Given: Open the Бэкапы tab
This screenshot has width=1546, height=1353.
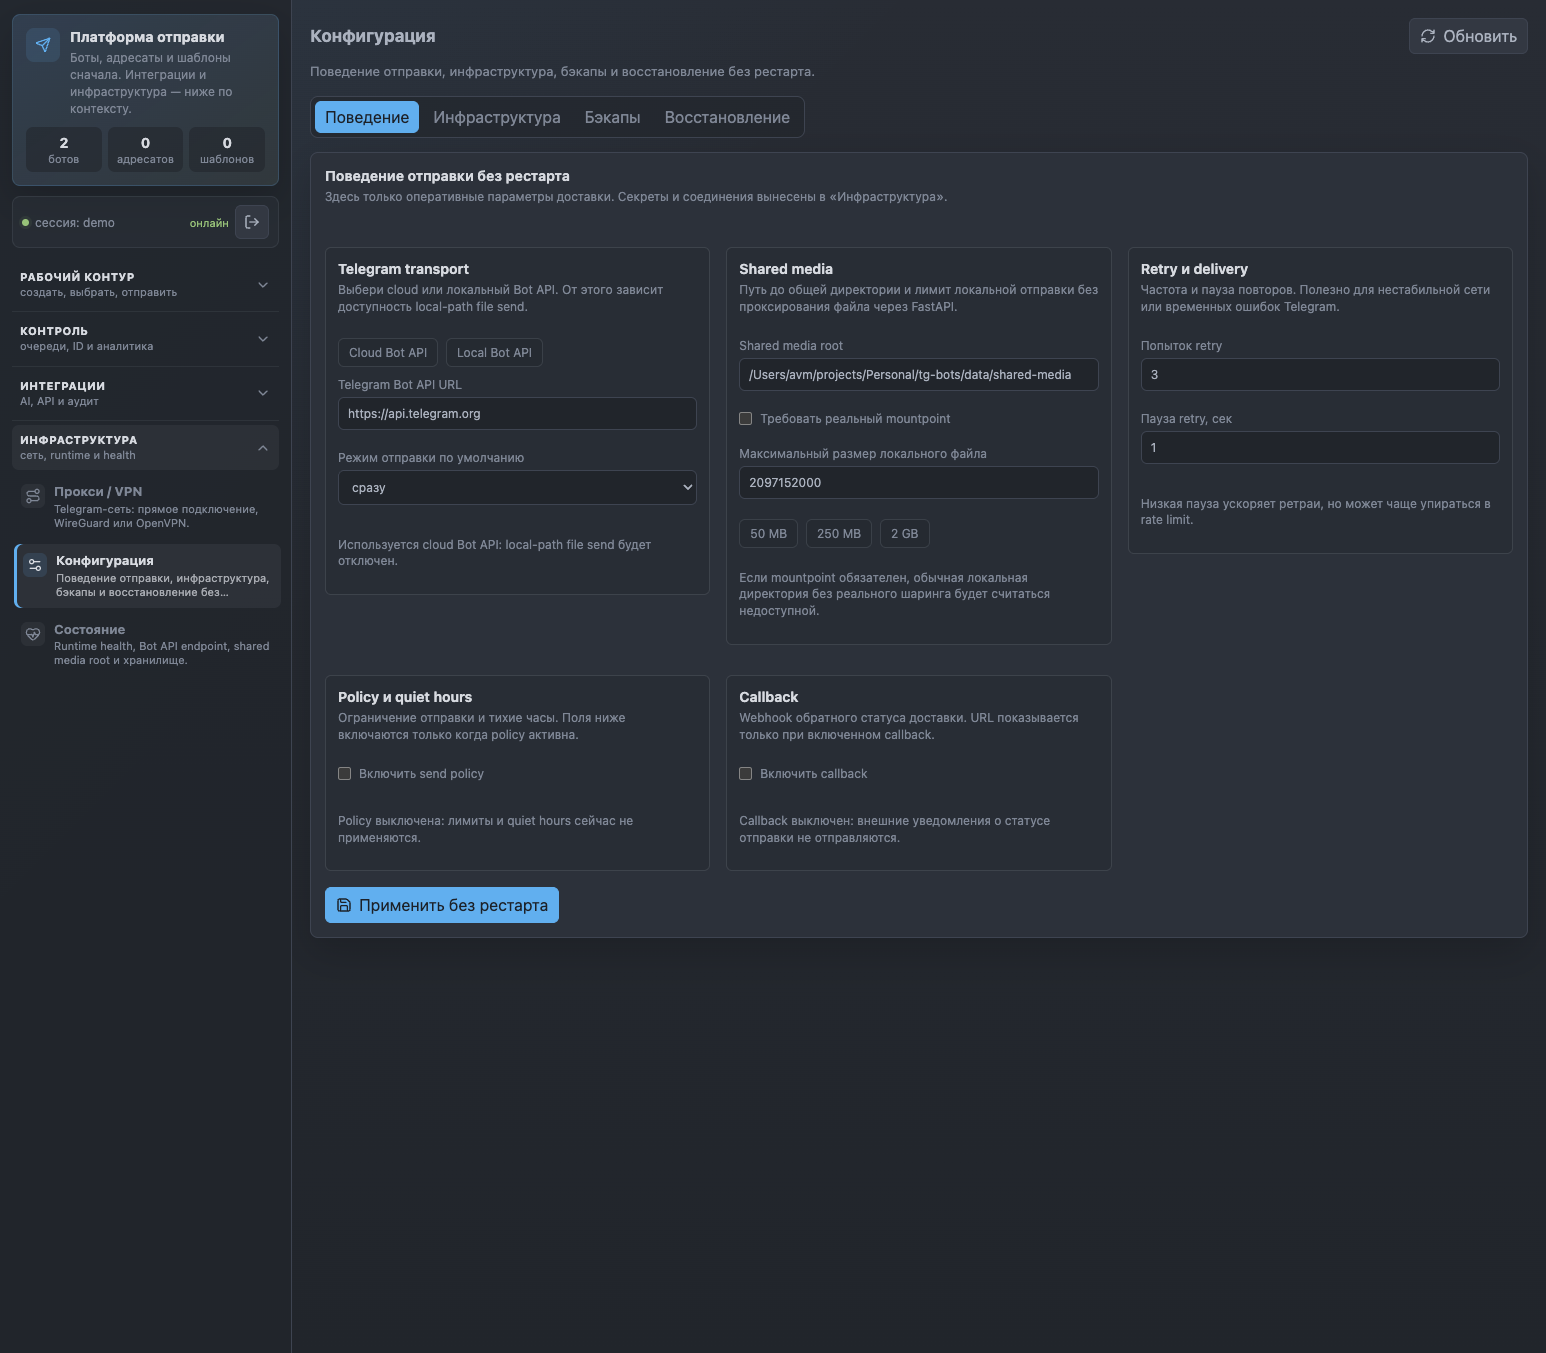Looking at the screenshot, I should point(613,117).
